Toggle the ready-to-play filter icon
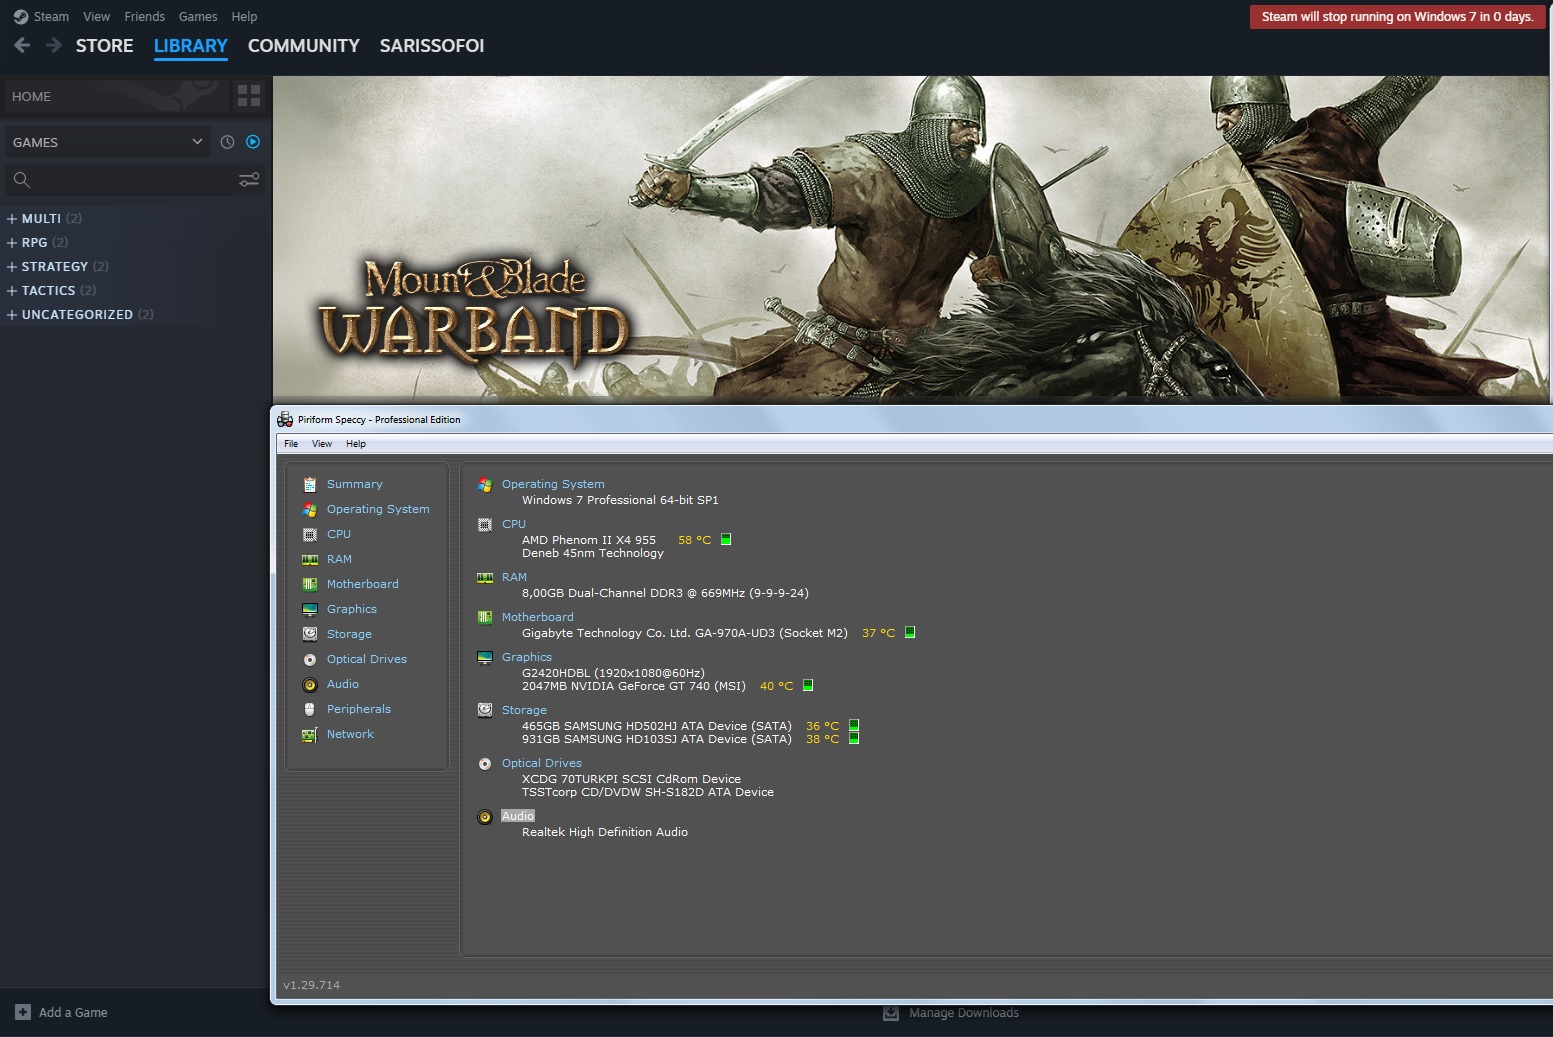Viewport: 1553px width, 1037px height. (x=253, y=142)
